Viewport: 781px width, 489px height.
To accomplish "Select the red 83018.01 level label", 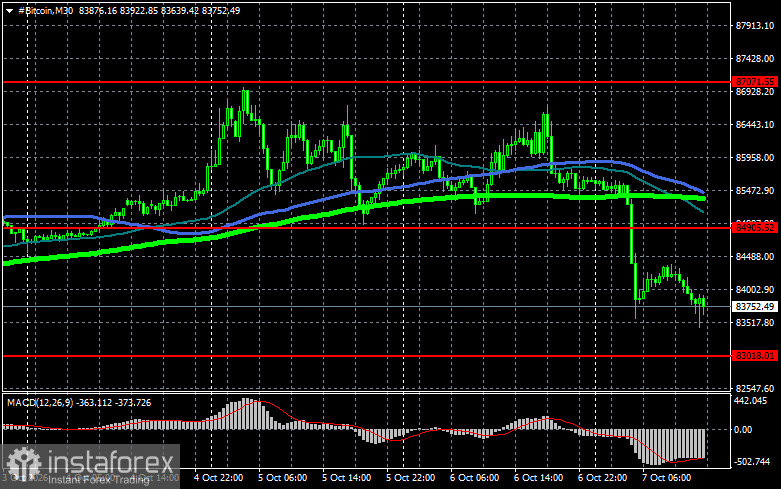I will (755, 356).
